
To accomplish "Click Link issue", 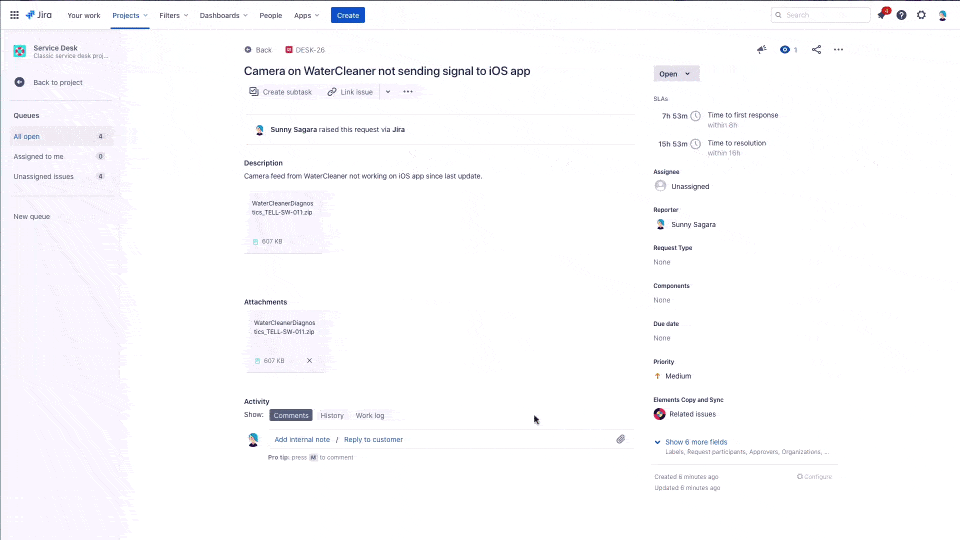I will pos(350,92).
